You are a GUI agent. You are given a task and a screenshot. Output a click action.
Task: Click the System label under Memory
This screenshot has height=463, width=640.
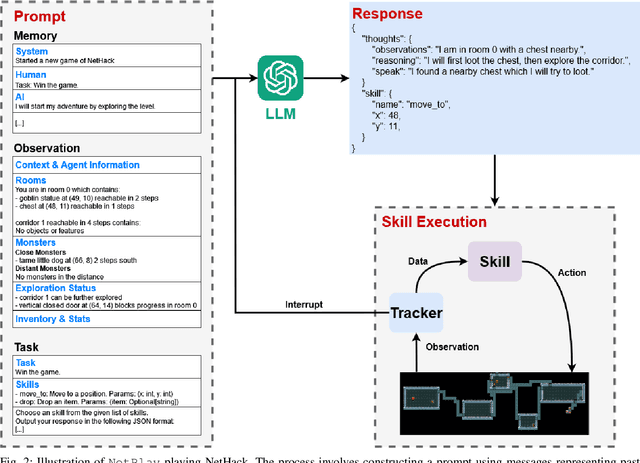click(32, 51)
